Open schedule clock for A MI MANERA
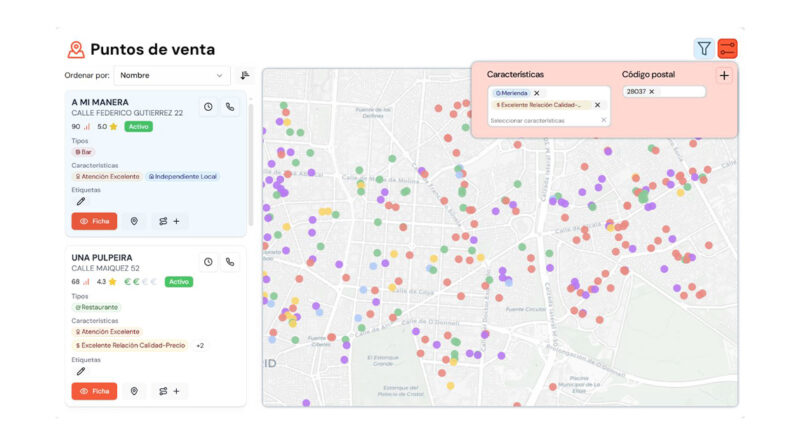This screenshot has height=445, width=800. click(208, 107)
